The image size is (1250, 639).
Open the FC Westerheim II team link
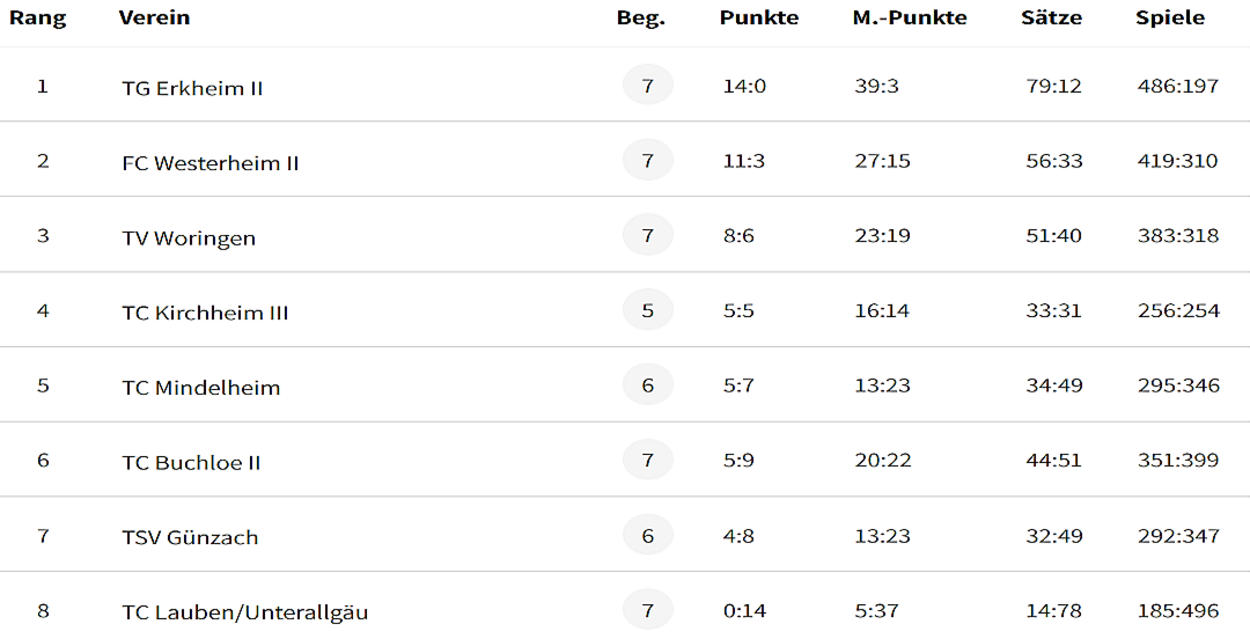210,163
